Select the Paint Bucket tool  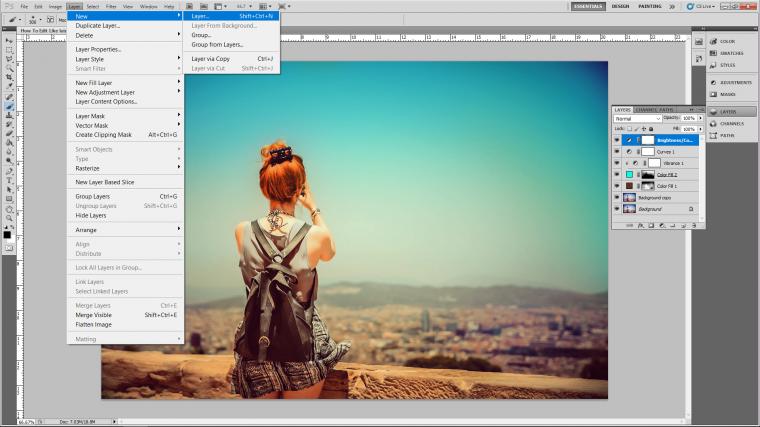click(x=9, y=143)
